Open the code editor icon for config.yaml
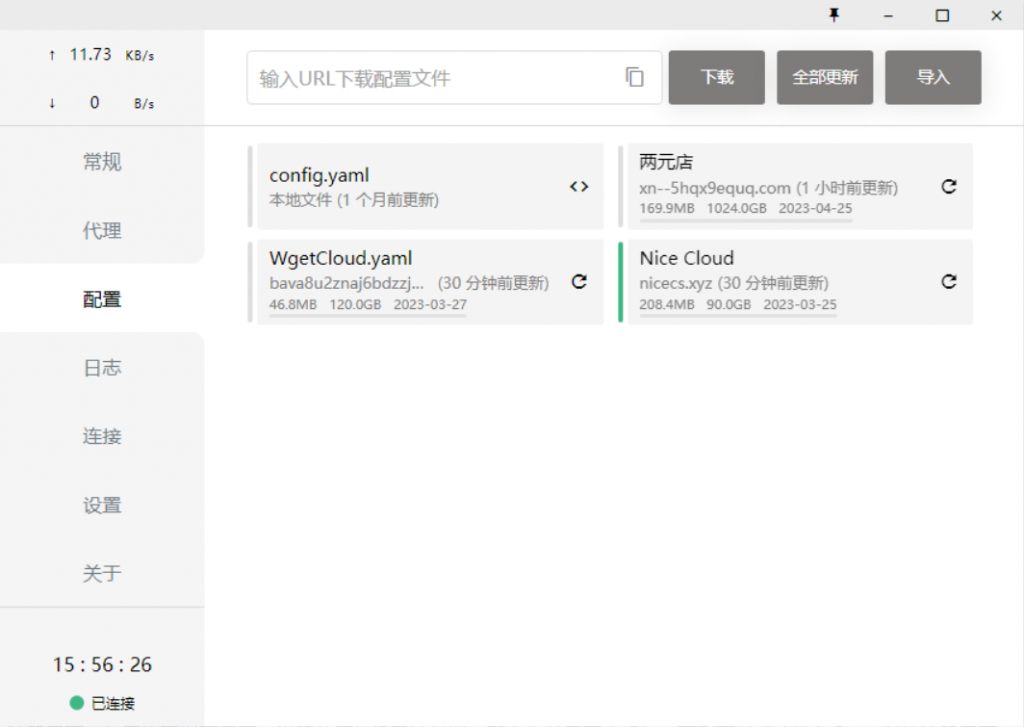Viewport: 1024px width, 727px height. point(579,187)
